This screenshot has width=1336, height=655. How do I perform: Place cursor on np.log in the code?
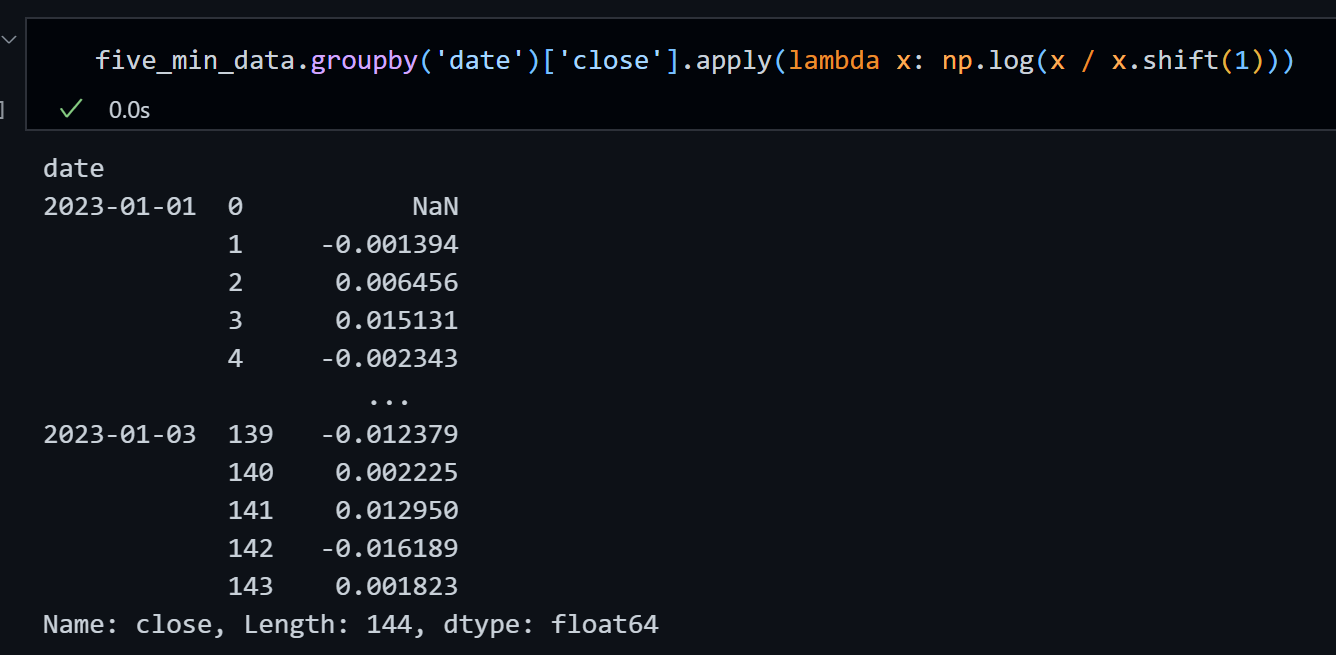(988, 61)
